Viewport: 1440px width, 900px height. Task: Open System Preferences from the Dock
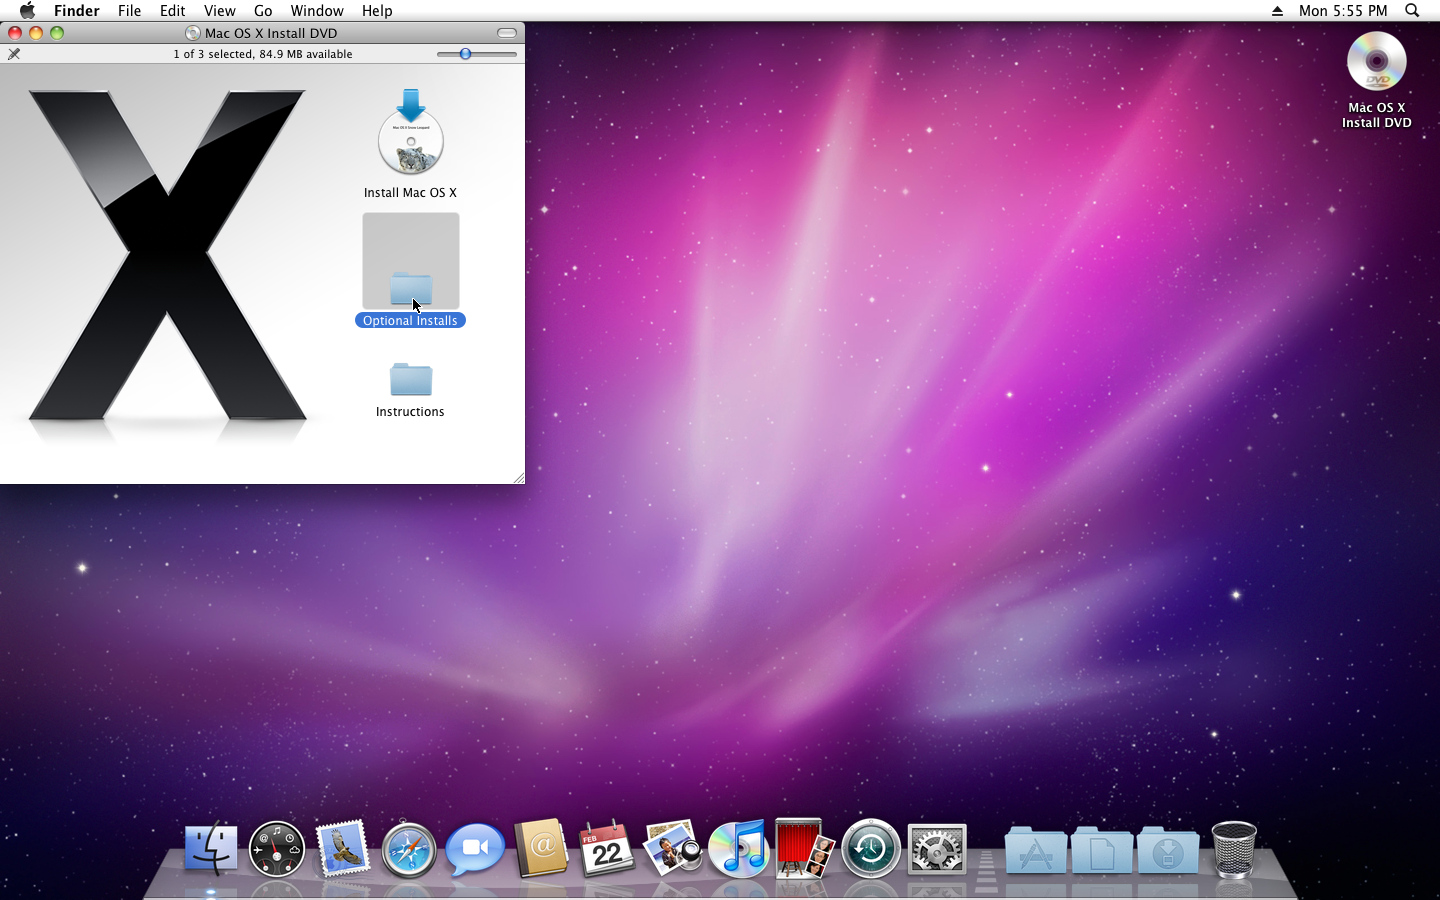coord(937,850)
